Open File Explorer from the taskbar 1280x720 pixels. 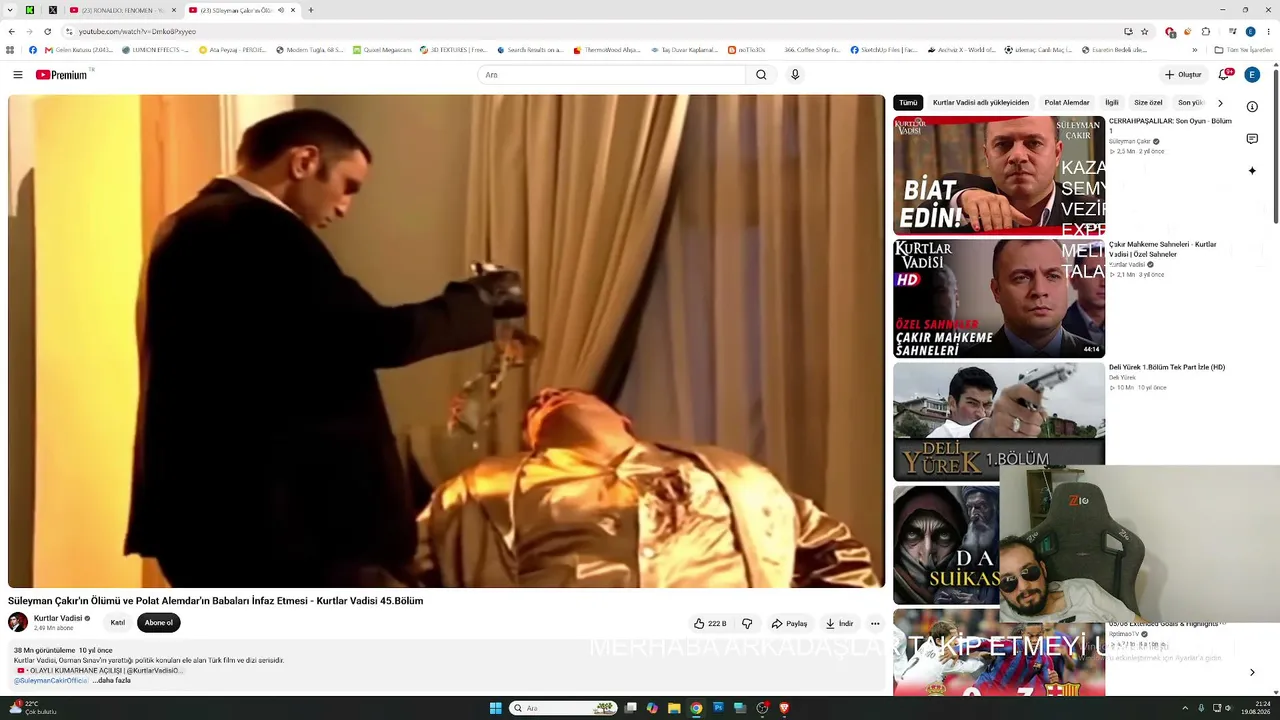click(674, 708)
